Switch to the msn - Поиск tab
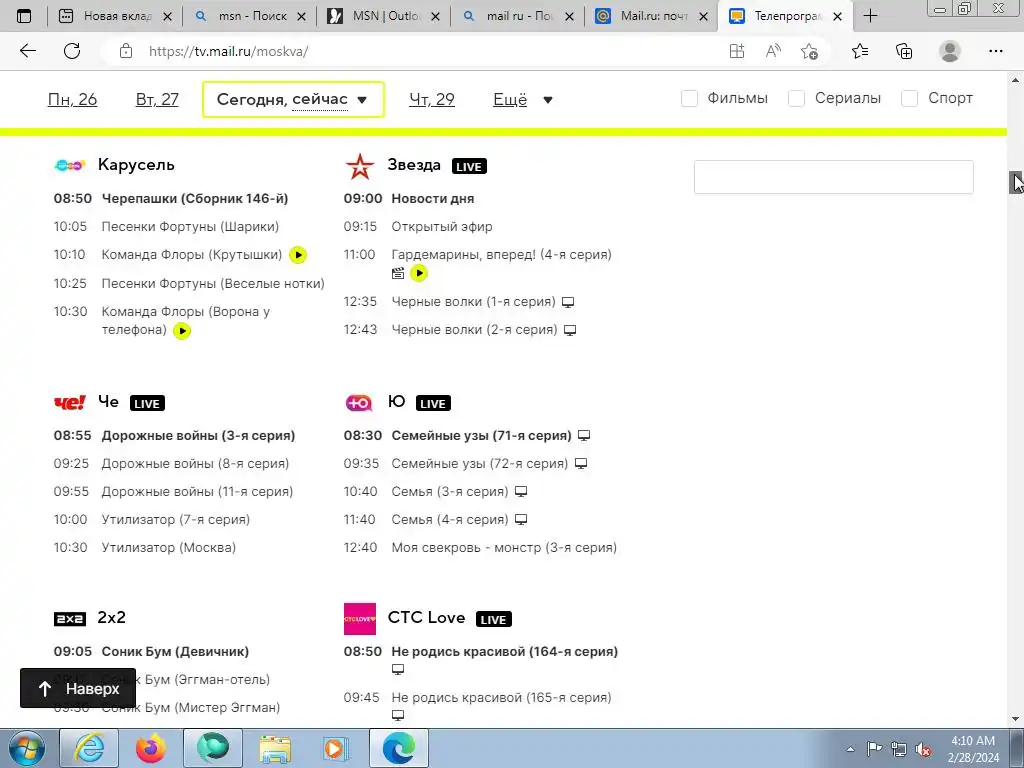1024x768 pixels. (x=249, y=16)
